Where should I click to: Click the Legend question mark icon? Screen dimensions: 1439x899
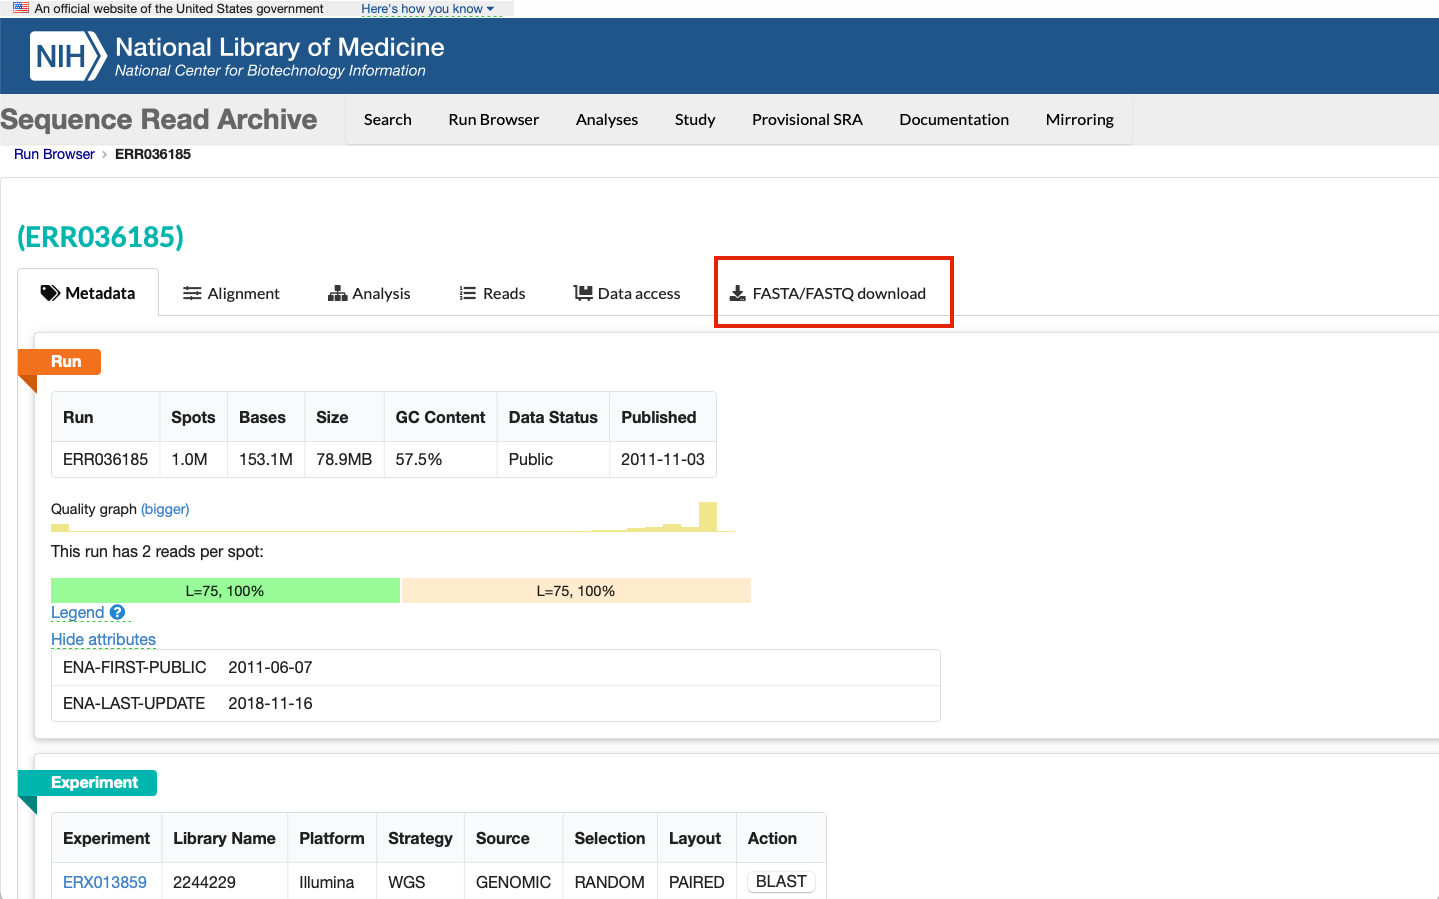(x=117, y=612)
